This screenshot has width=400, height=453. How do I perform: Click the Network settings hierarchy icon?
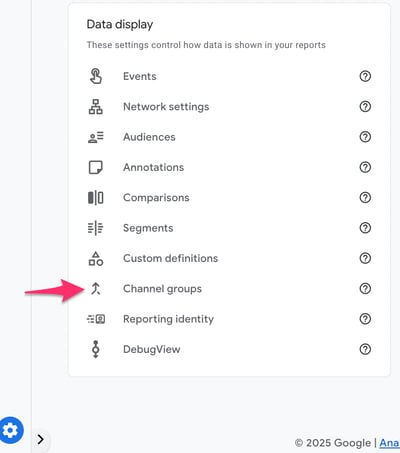(x=96, y=107)
